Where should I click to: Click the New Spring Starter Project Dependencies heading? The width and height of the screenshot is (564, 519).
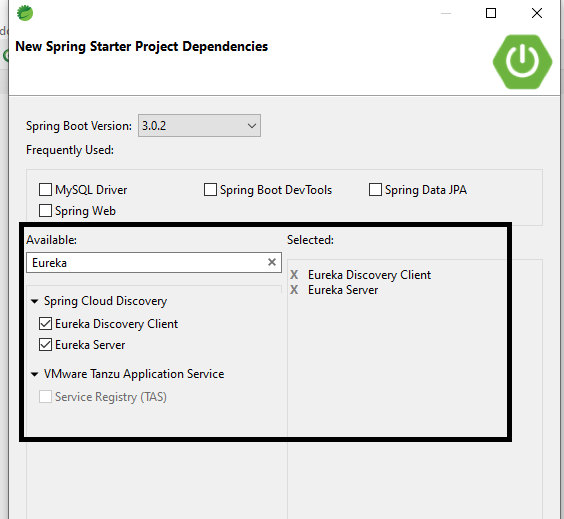click(x=141, y=46)
